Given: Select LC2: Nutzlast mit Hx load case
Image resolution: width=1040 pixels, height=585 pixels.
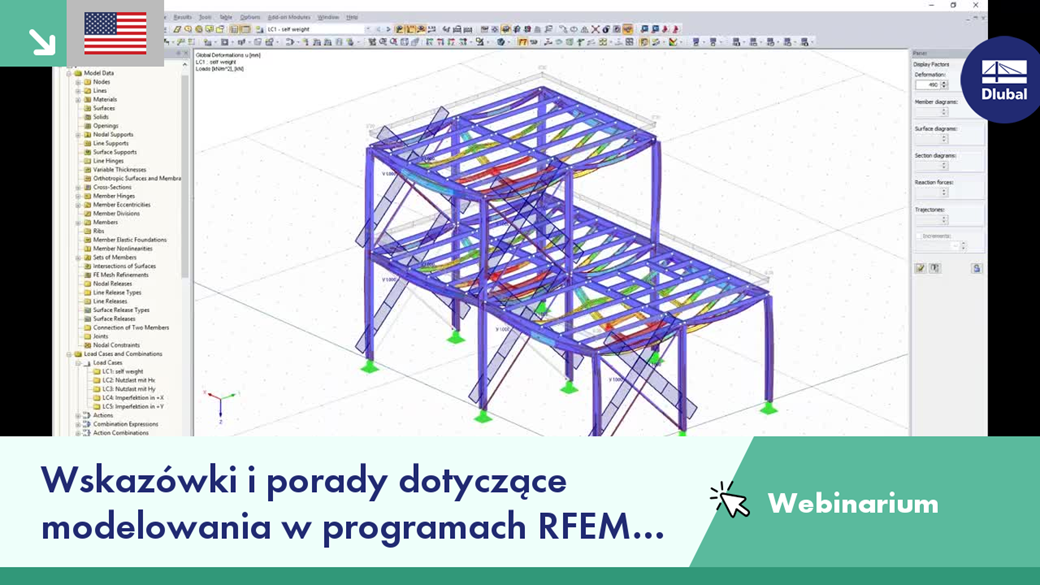Looking at the screenshot, I should click(129, 380).
